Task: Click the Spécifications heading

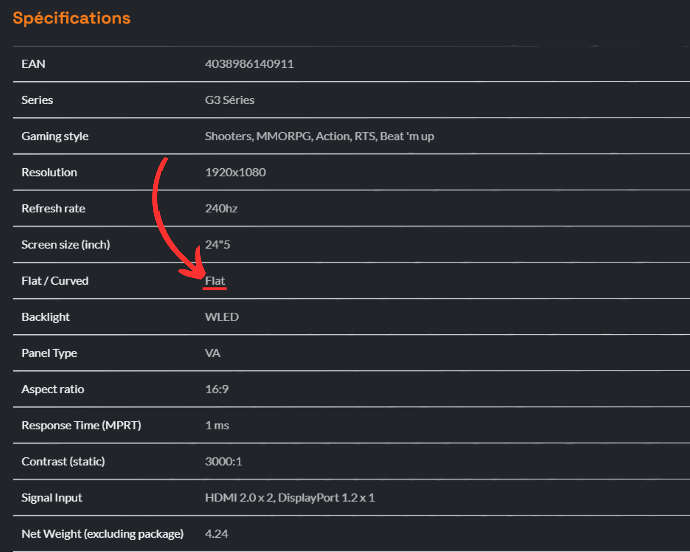Action: coord(71,18)
